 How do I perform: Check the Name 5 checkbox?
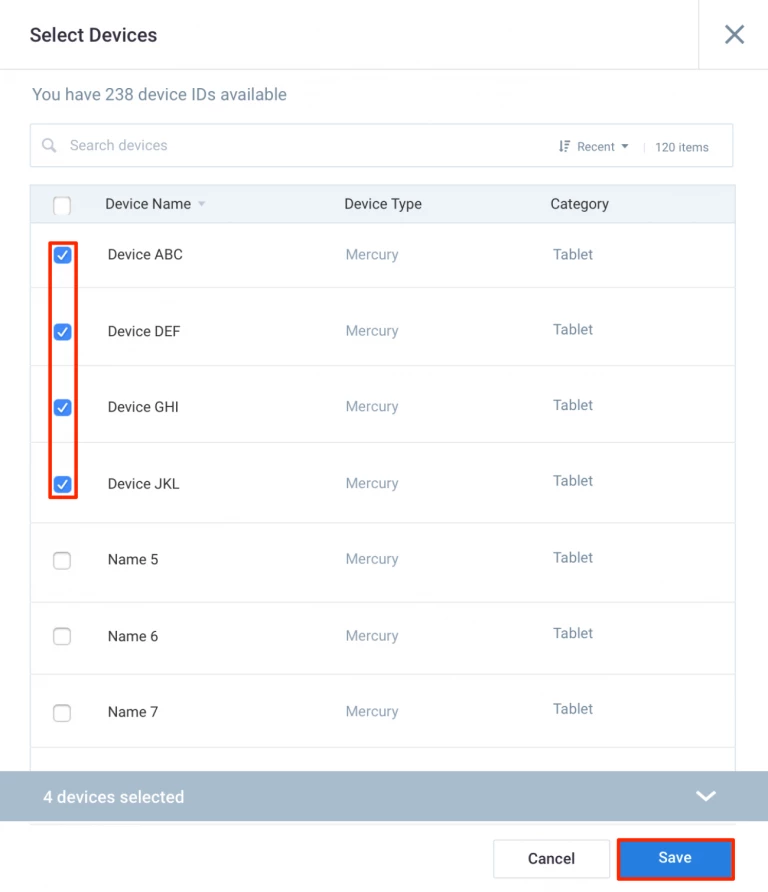(62, 560)
